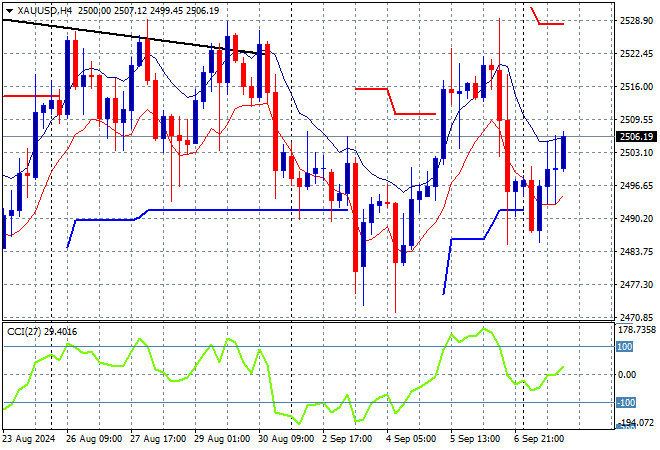Click the 30 Aug 09:00 time label
660x450 pixels.
[x=286, y=439]
